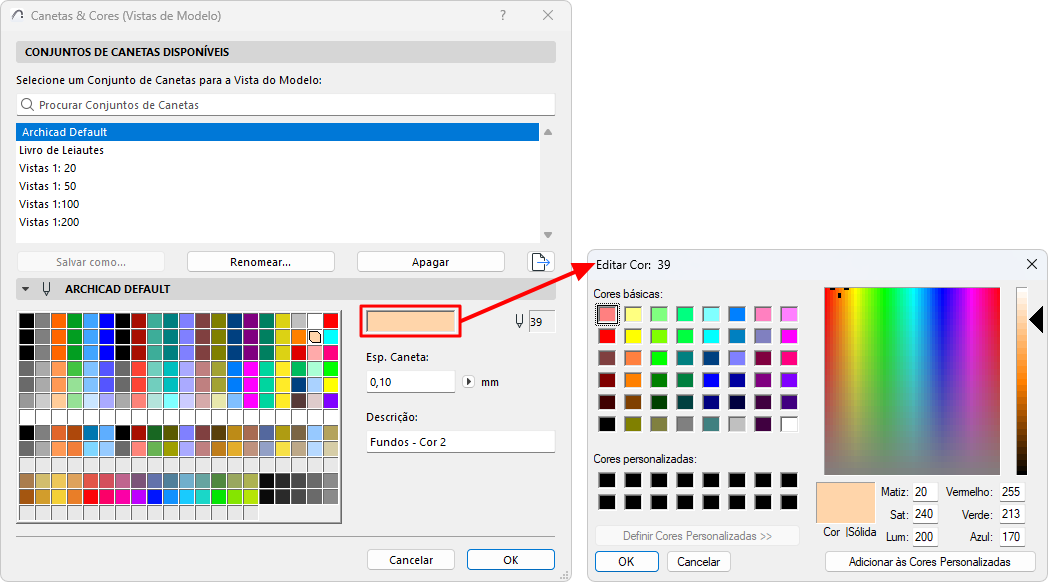The image size is (1048, 582).
Task: Open help via the question mark icon
Action: click(502, 16)
